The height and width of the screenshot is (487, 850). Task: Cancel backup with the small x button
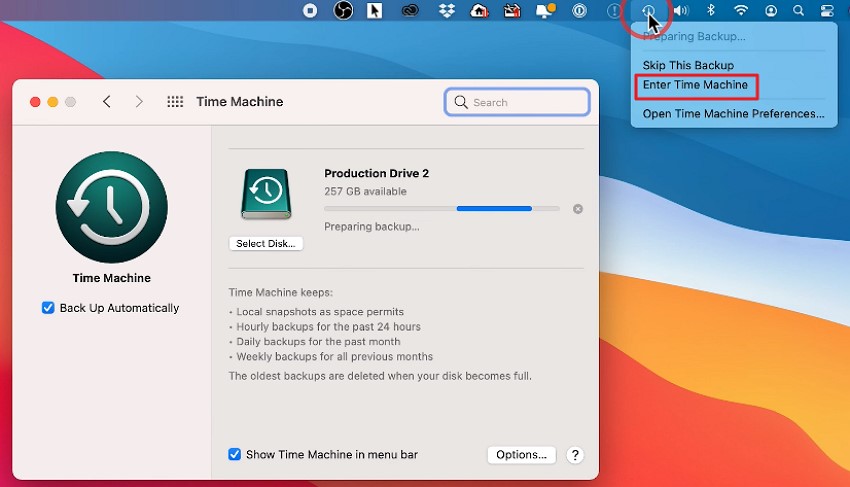click(x=578, y=209)
